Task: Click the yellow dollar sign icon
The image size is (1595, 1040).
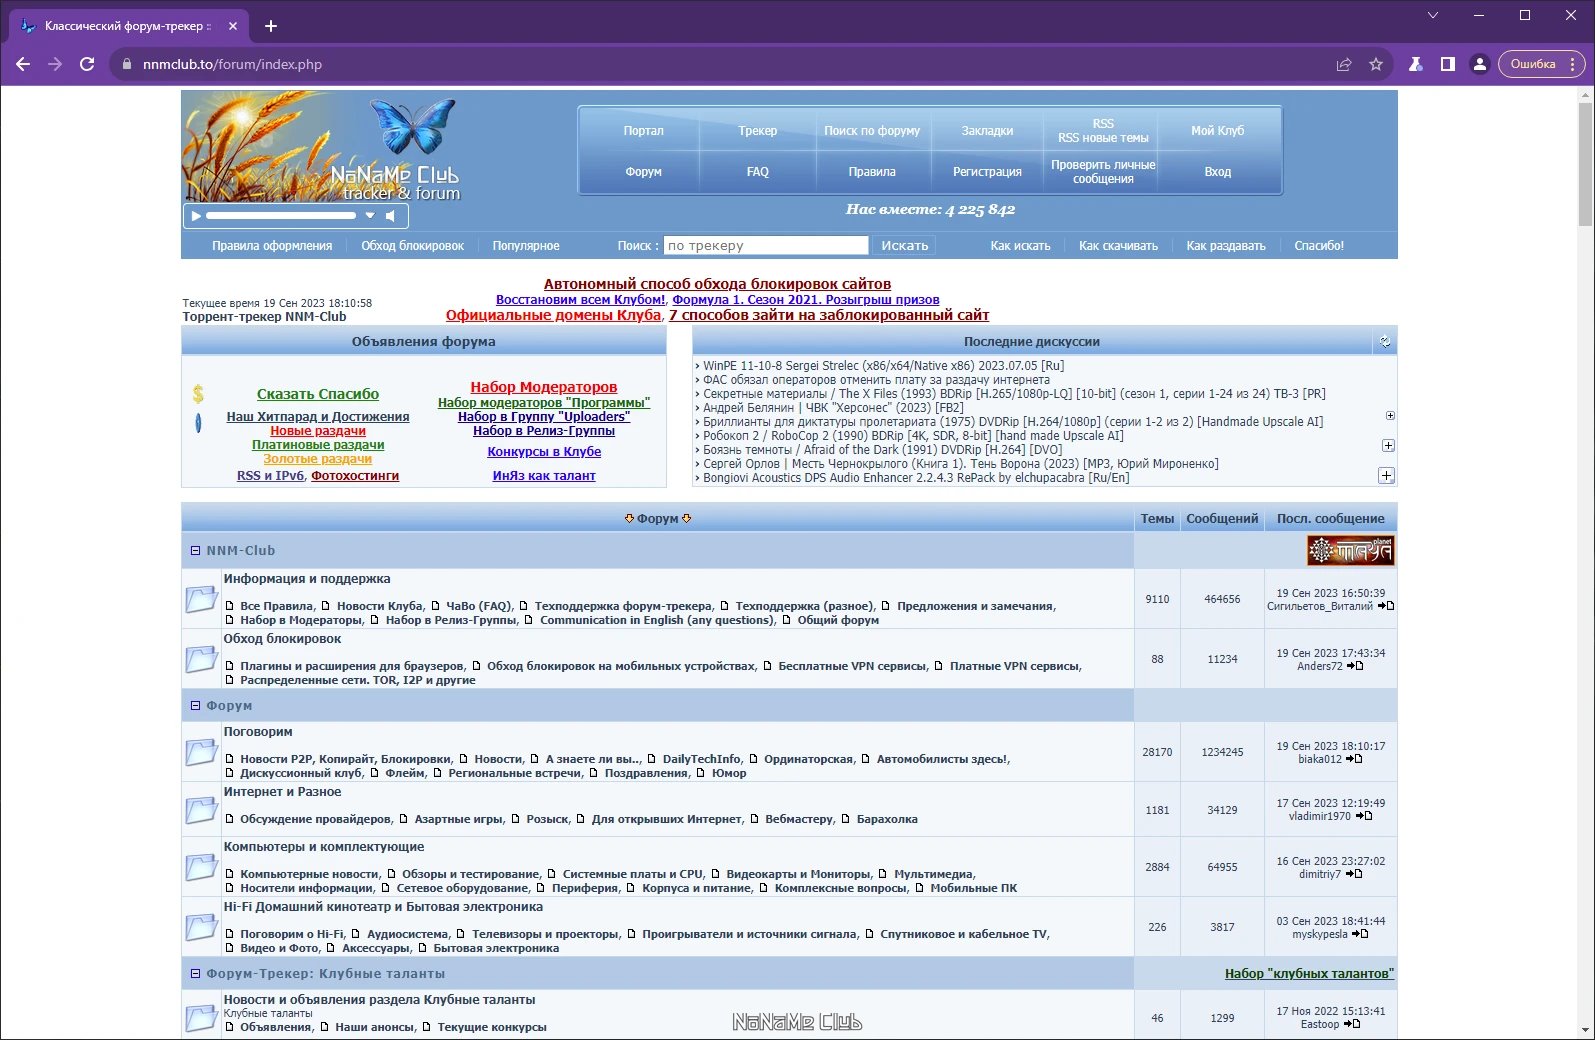Action: click(198, 394)
